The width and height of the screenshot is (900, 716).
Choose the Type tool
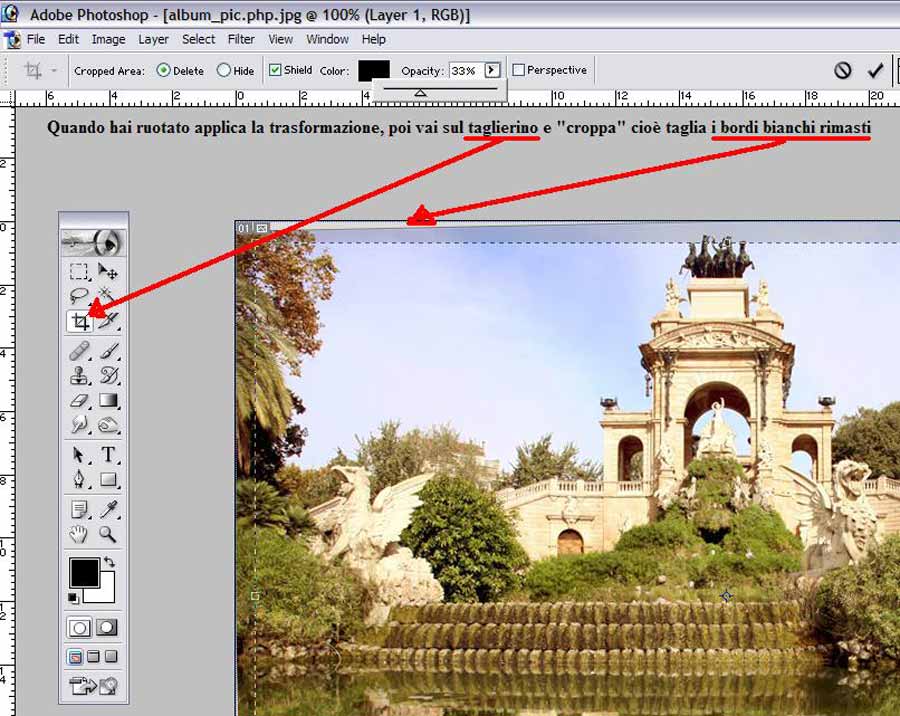tap(108, 455)
